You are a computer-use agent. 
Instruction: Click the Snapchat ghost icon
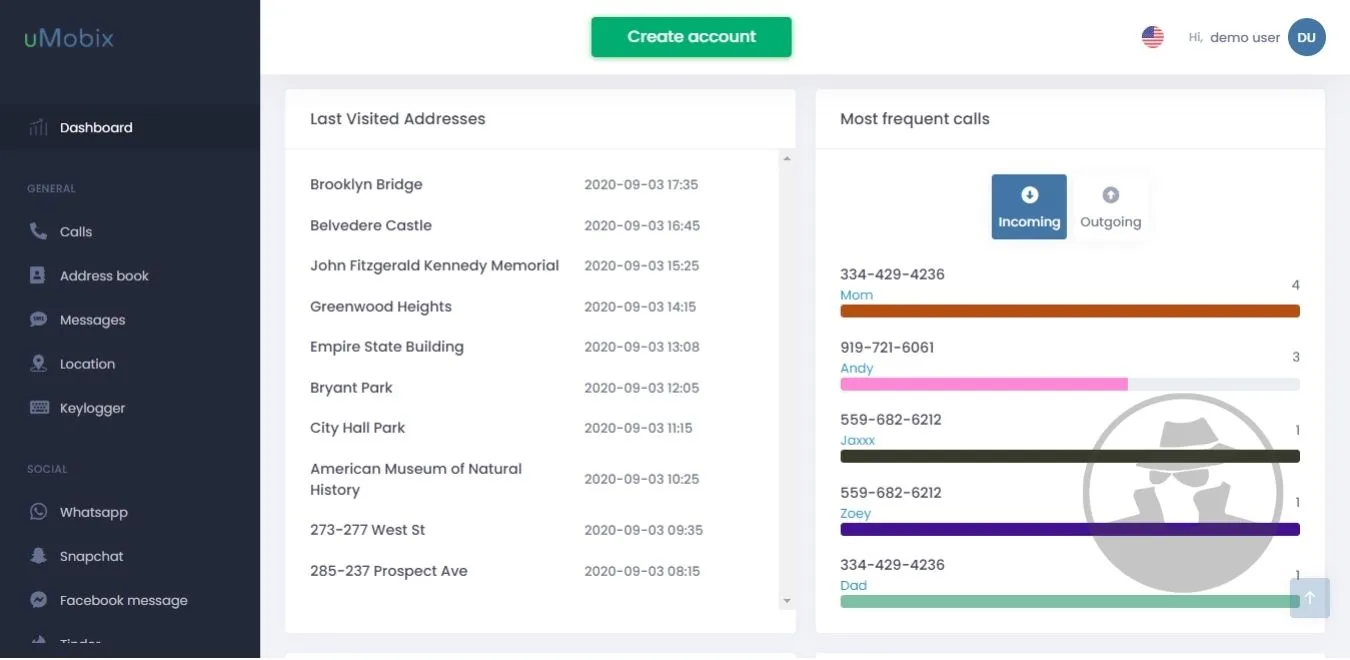[x=38, y=556]
